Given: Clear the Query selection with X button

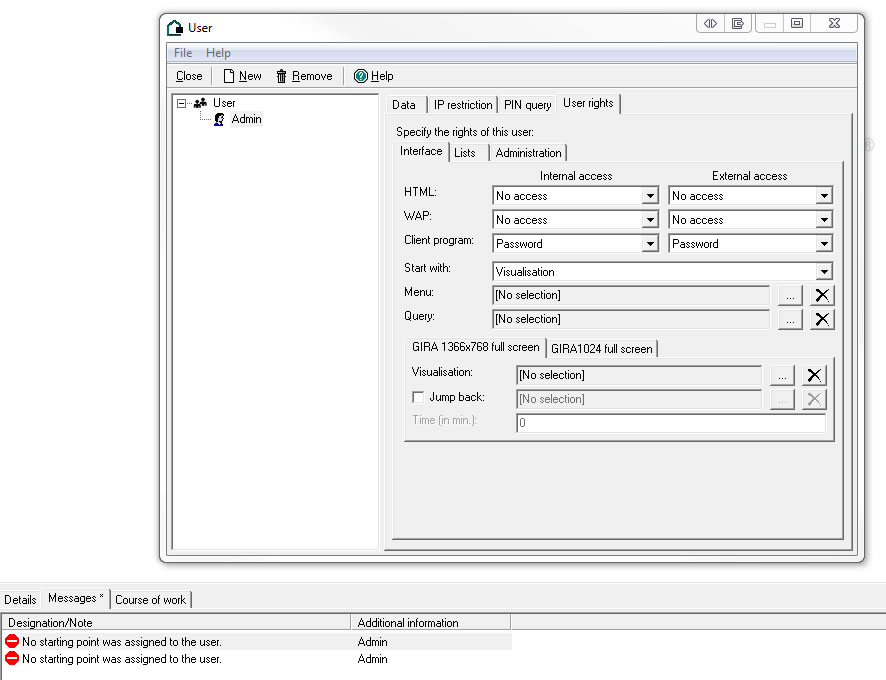Looking at the screenshot, I should coord(822,319).
